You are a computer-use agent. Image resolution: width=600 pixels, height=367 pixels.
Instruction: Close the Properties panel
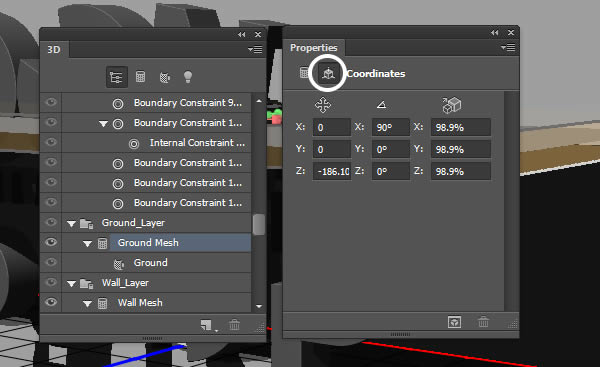coord(511,33)
